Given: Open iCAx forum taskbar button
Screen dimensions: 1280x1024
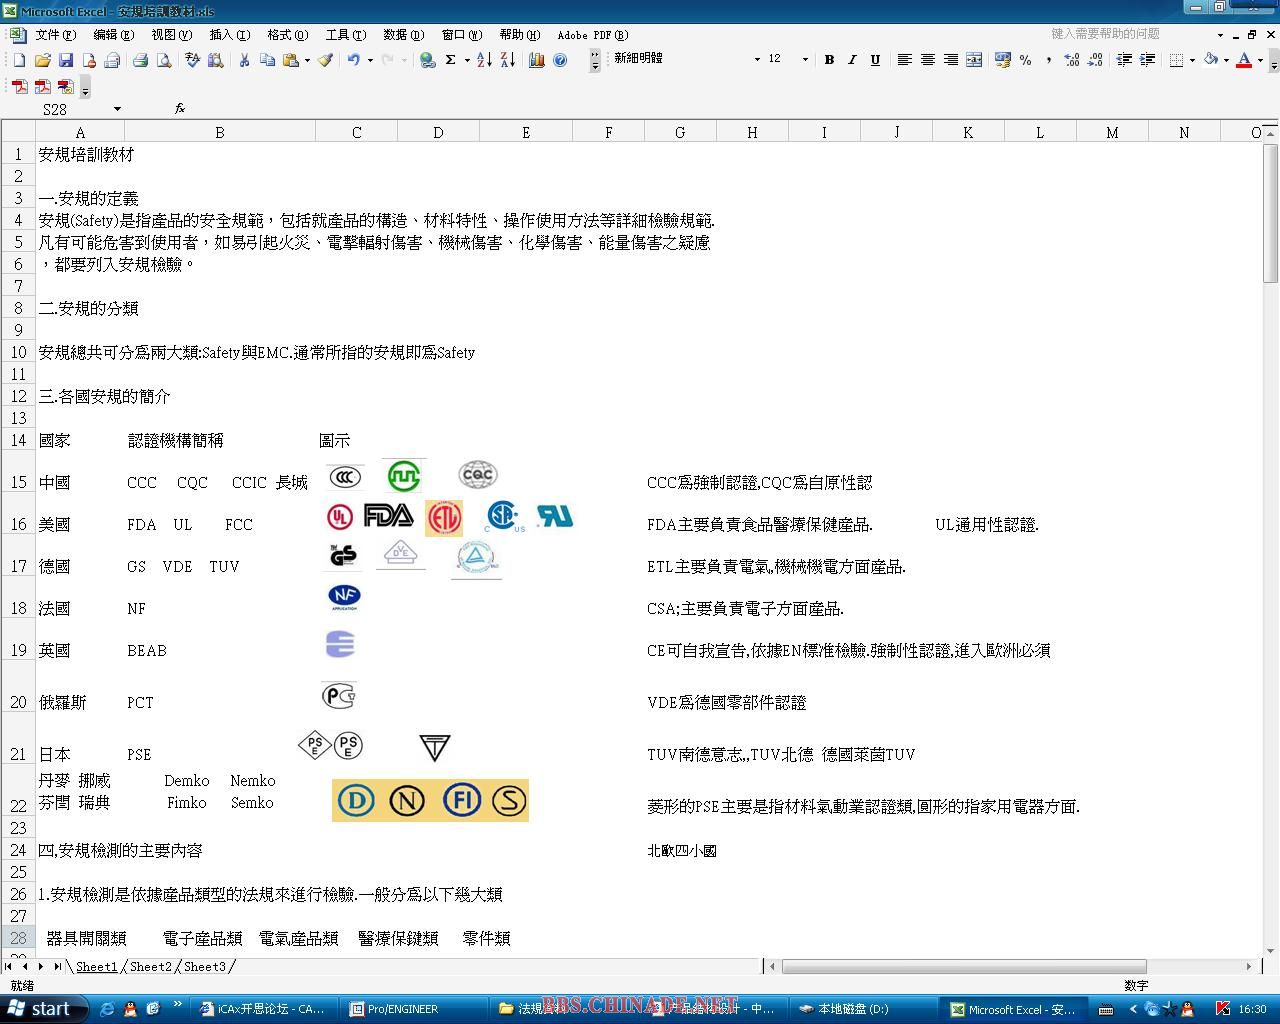Looking at the screenshot, I should pyautogui.click(x=265, y=1009).
